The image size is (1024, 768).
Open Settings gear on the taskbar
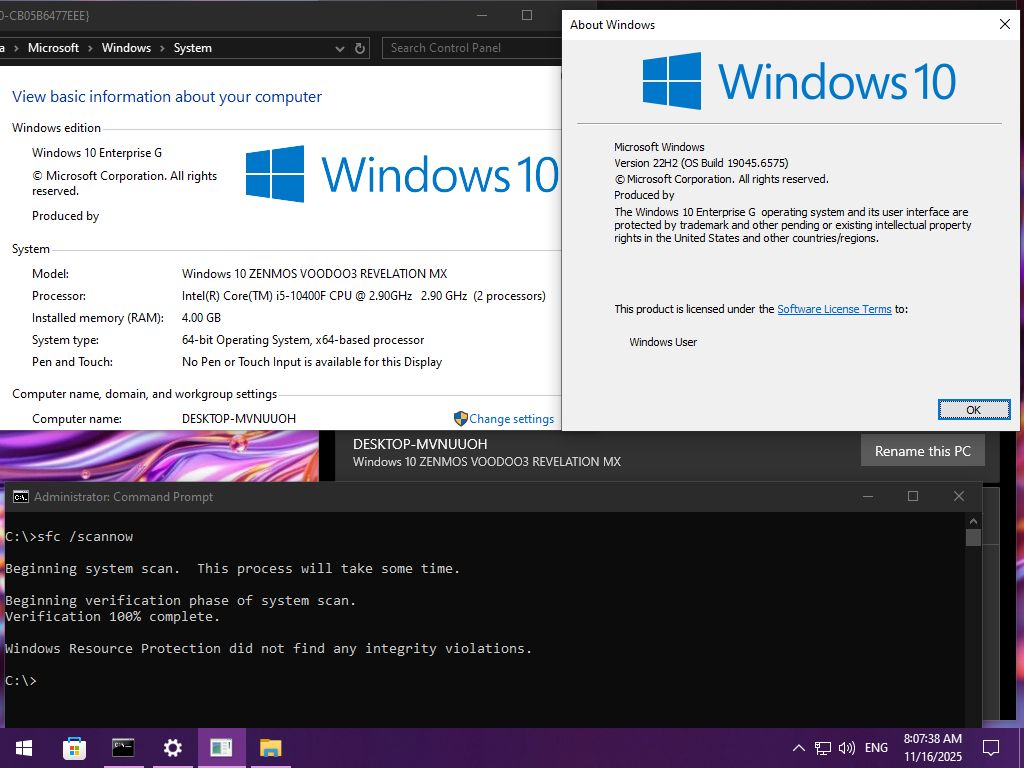[x=172, y=748]
